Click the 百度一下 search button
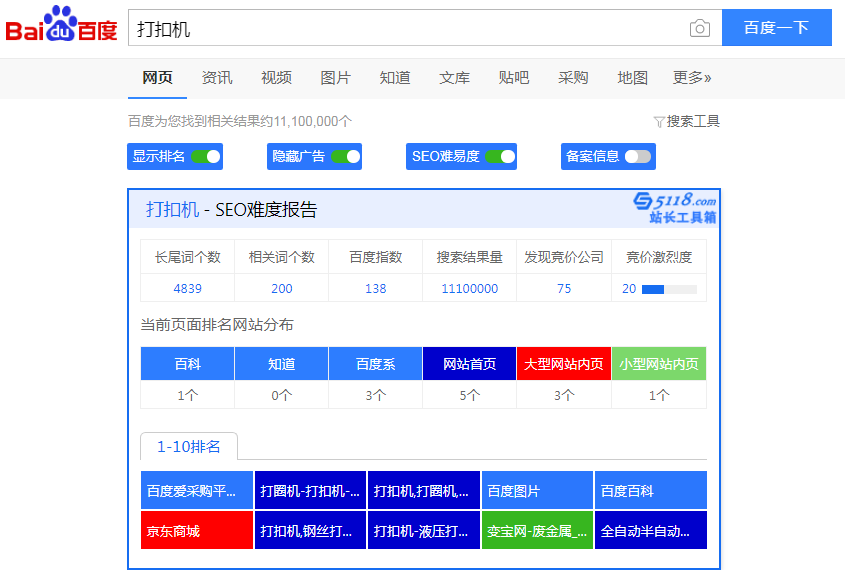The image size is (845, 583). pos(777,27)
